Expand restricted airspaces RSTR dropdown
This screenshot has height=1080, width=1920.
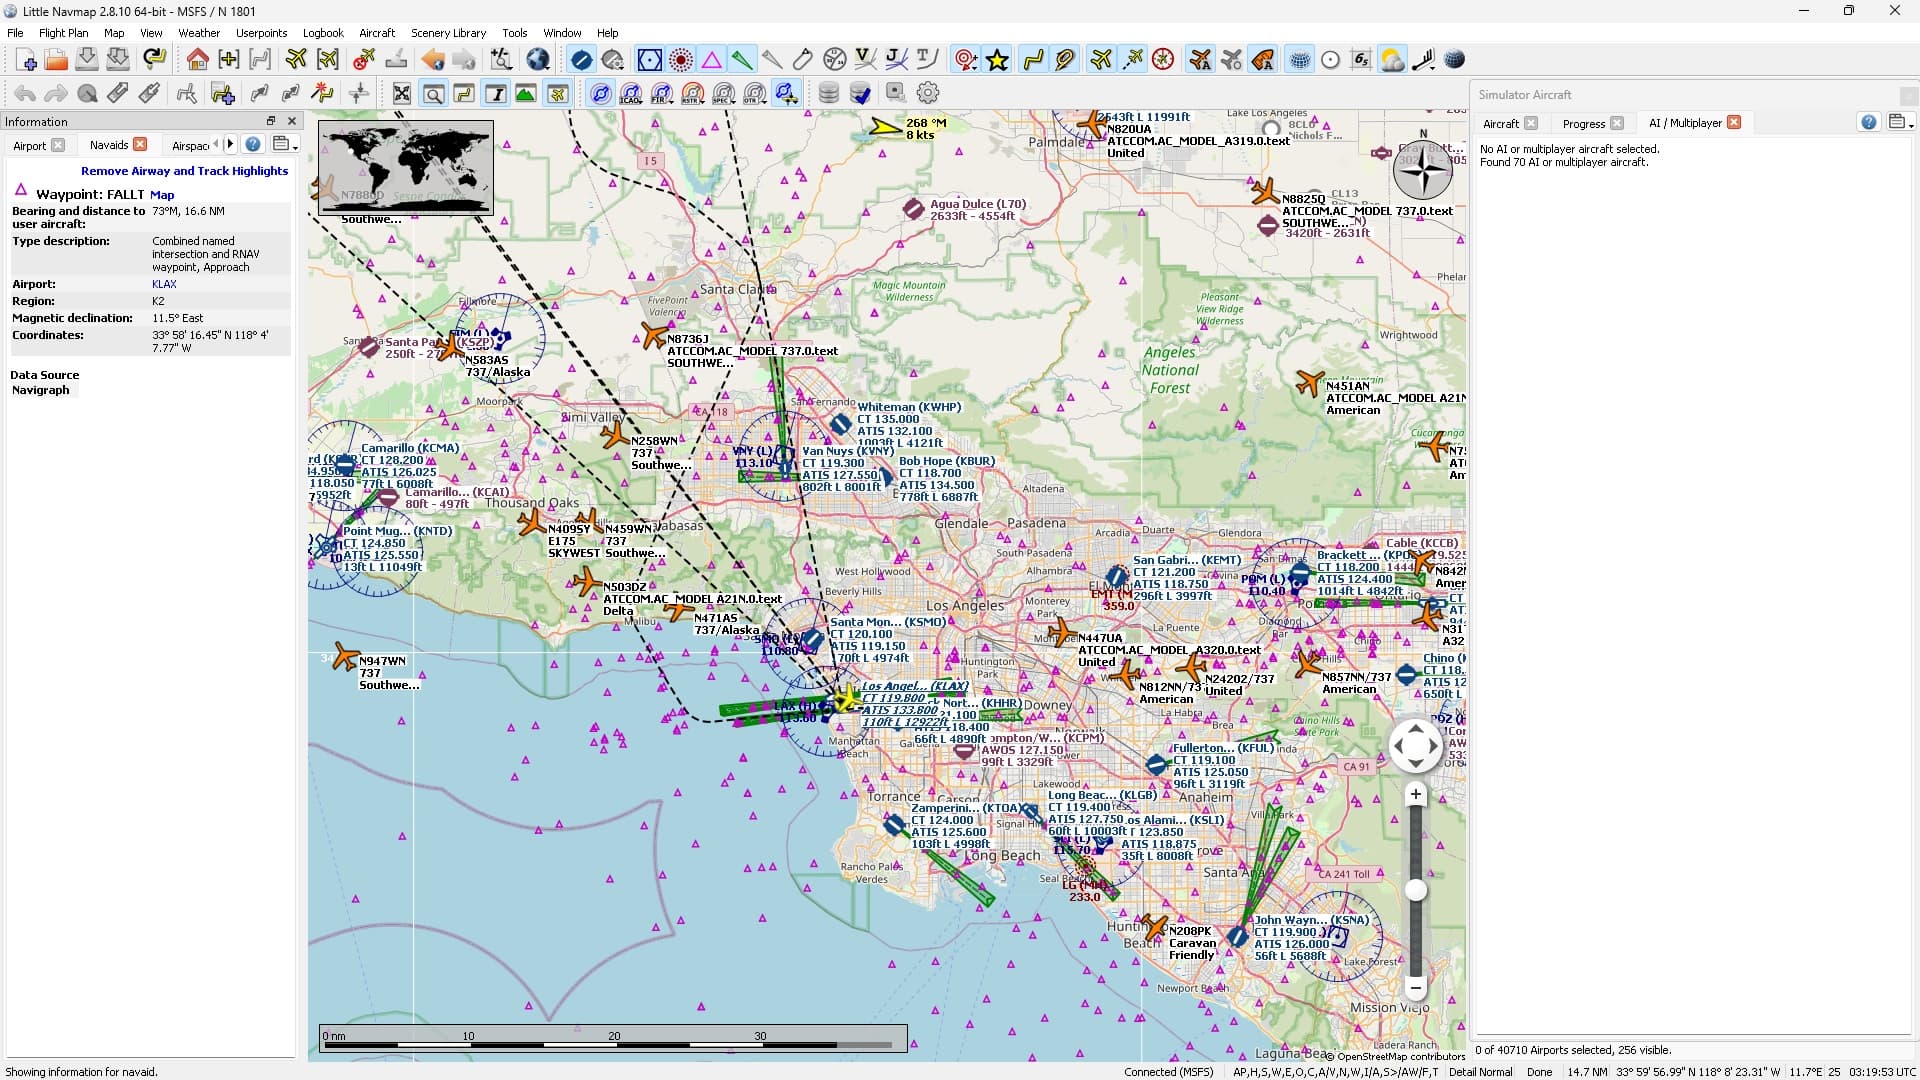tap(693, 93)
